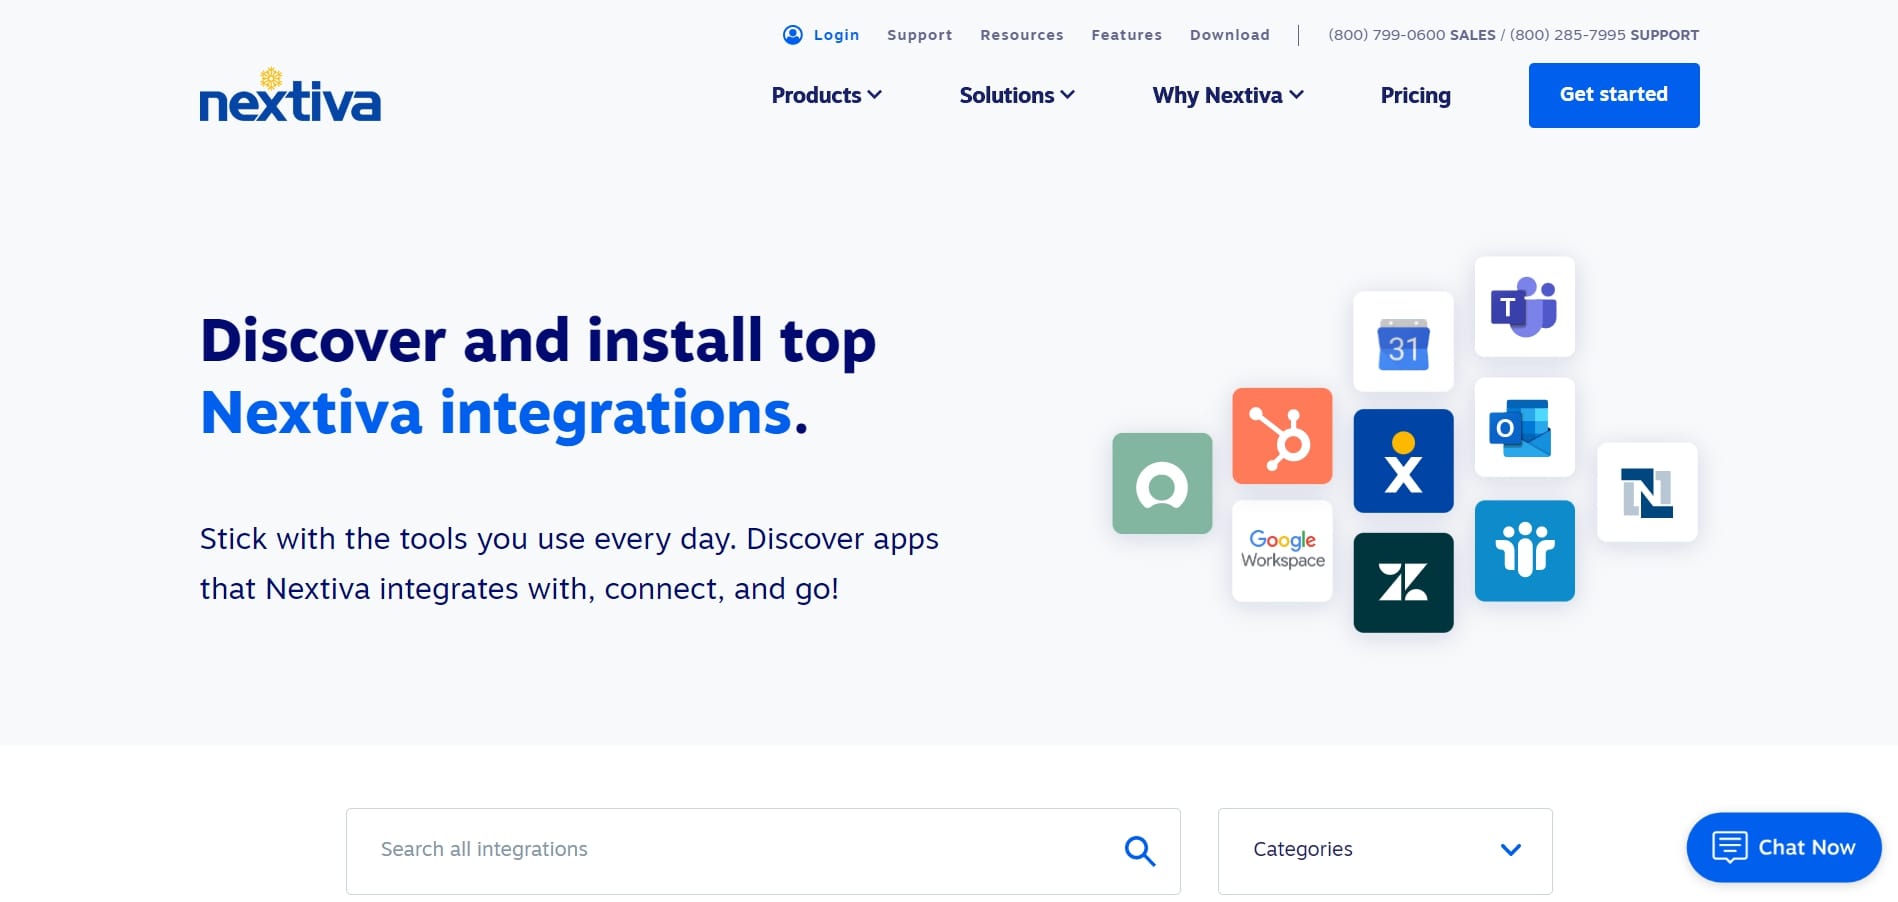Screen dimensions: 1898x902
Task: Select the Google Workspace integration tile
Action: [x=1282, y=551]
